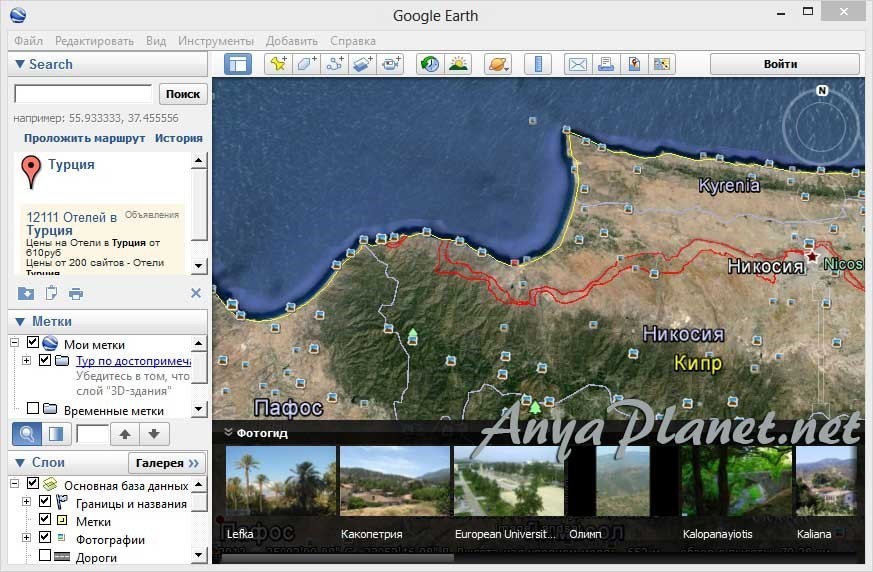Move the selected item up
Viewport: 873px width, 572px height.
125,433
